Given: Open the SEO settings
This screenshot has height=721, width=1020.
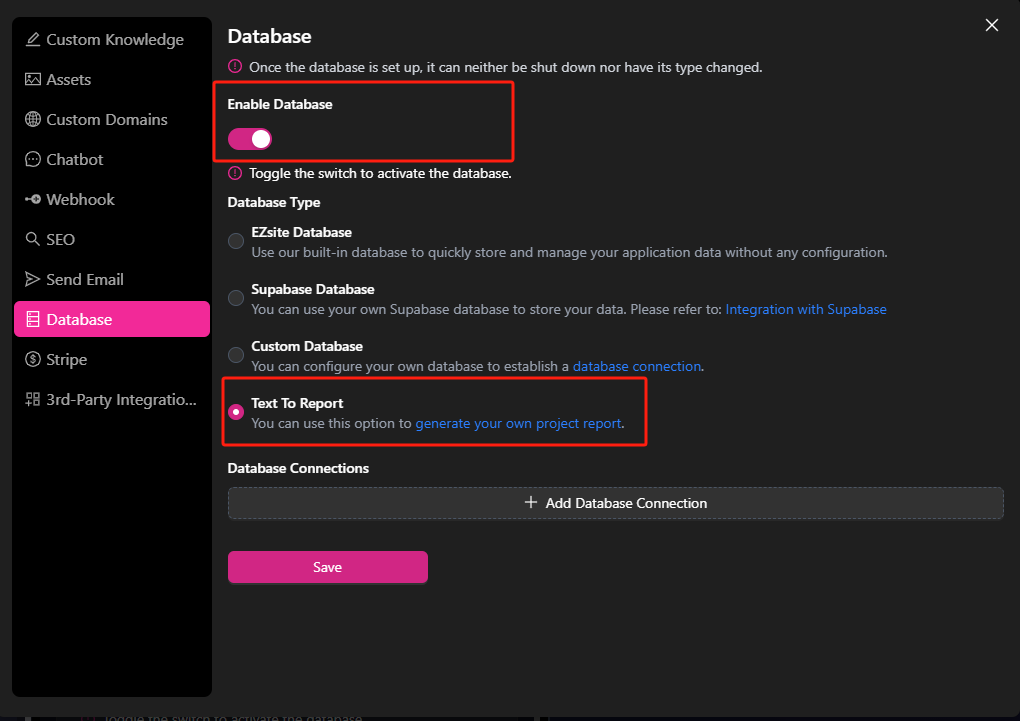Looking at the screenshot, I should (112, 239).
